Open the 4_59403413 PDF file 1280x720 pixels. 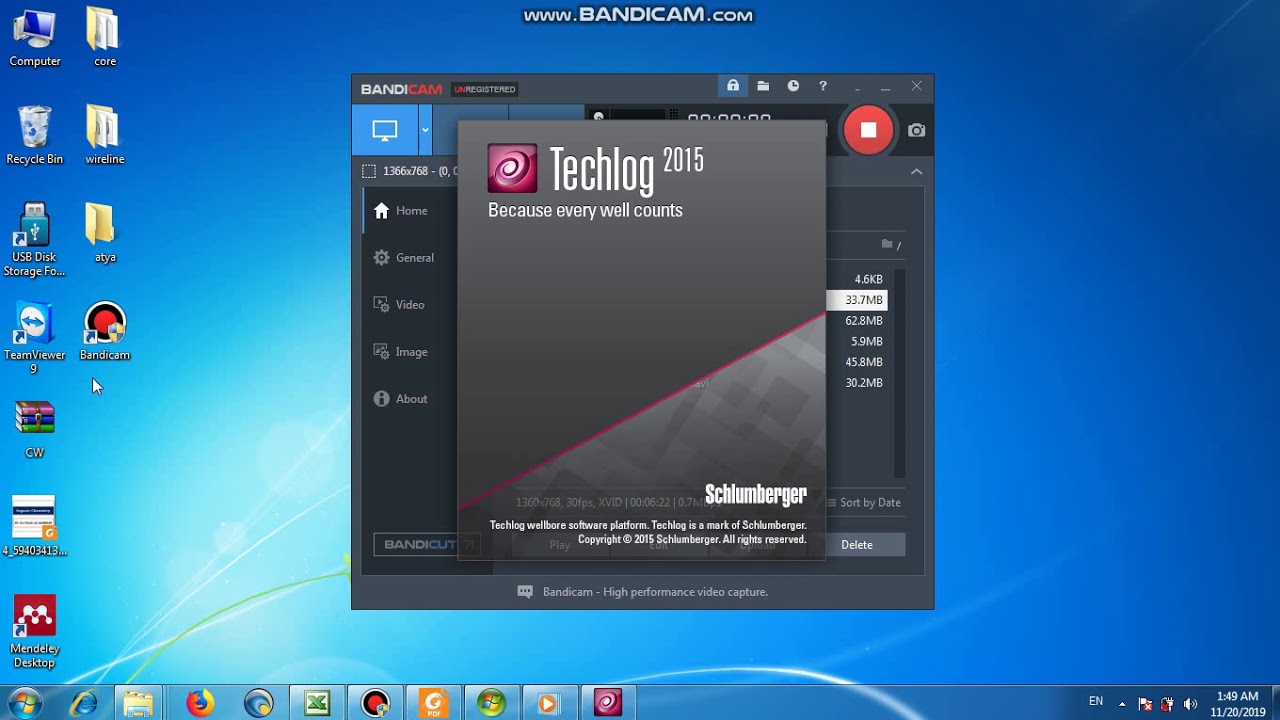pyautogui.click(x=35, y=526)
